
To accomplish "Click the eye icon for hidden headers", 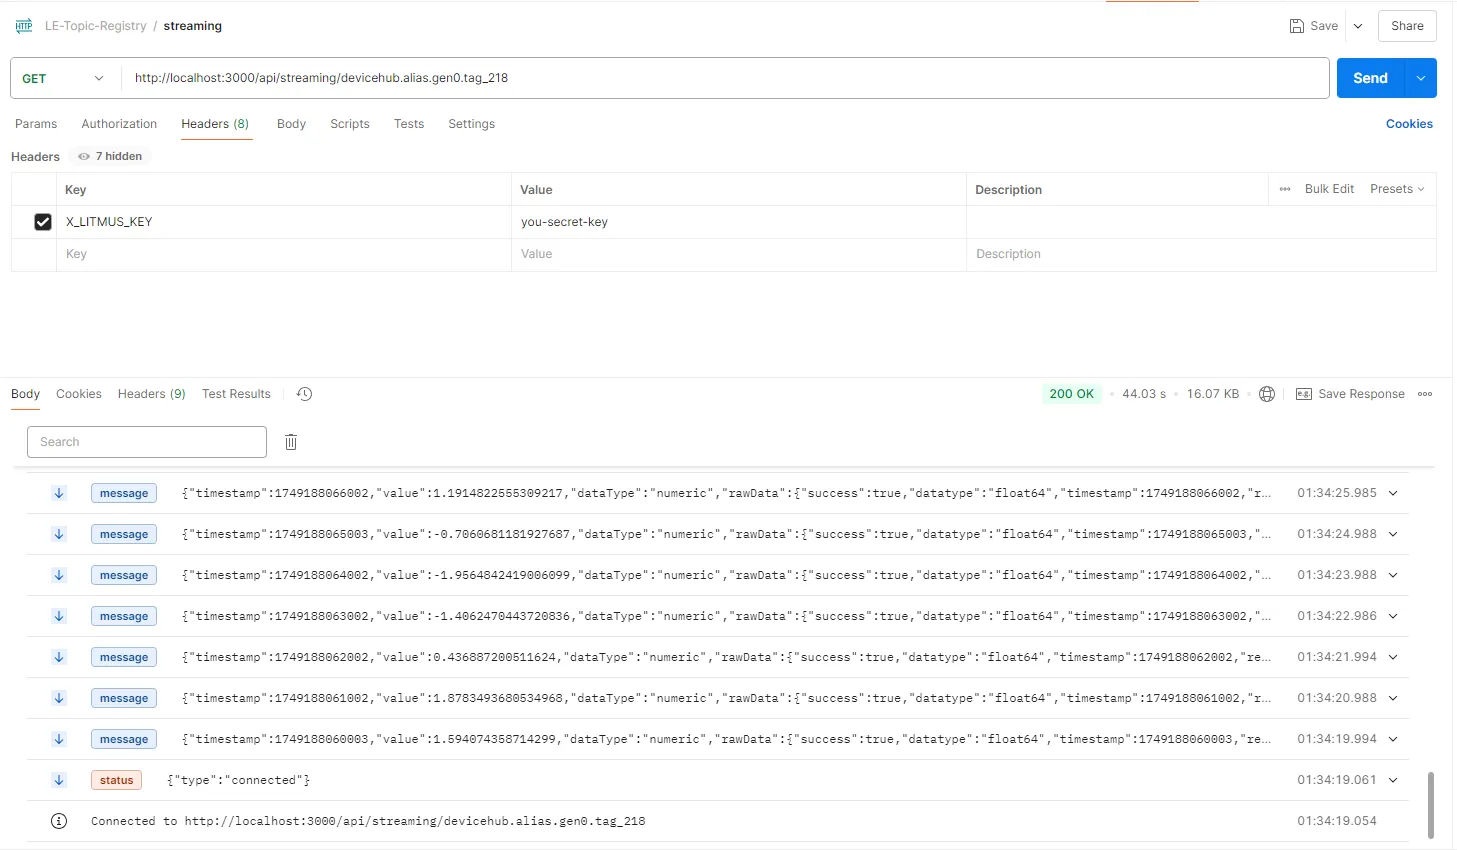I will coord(84,156).
